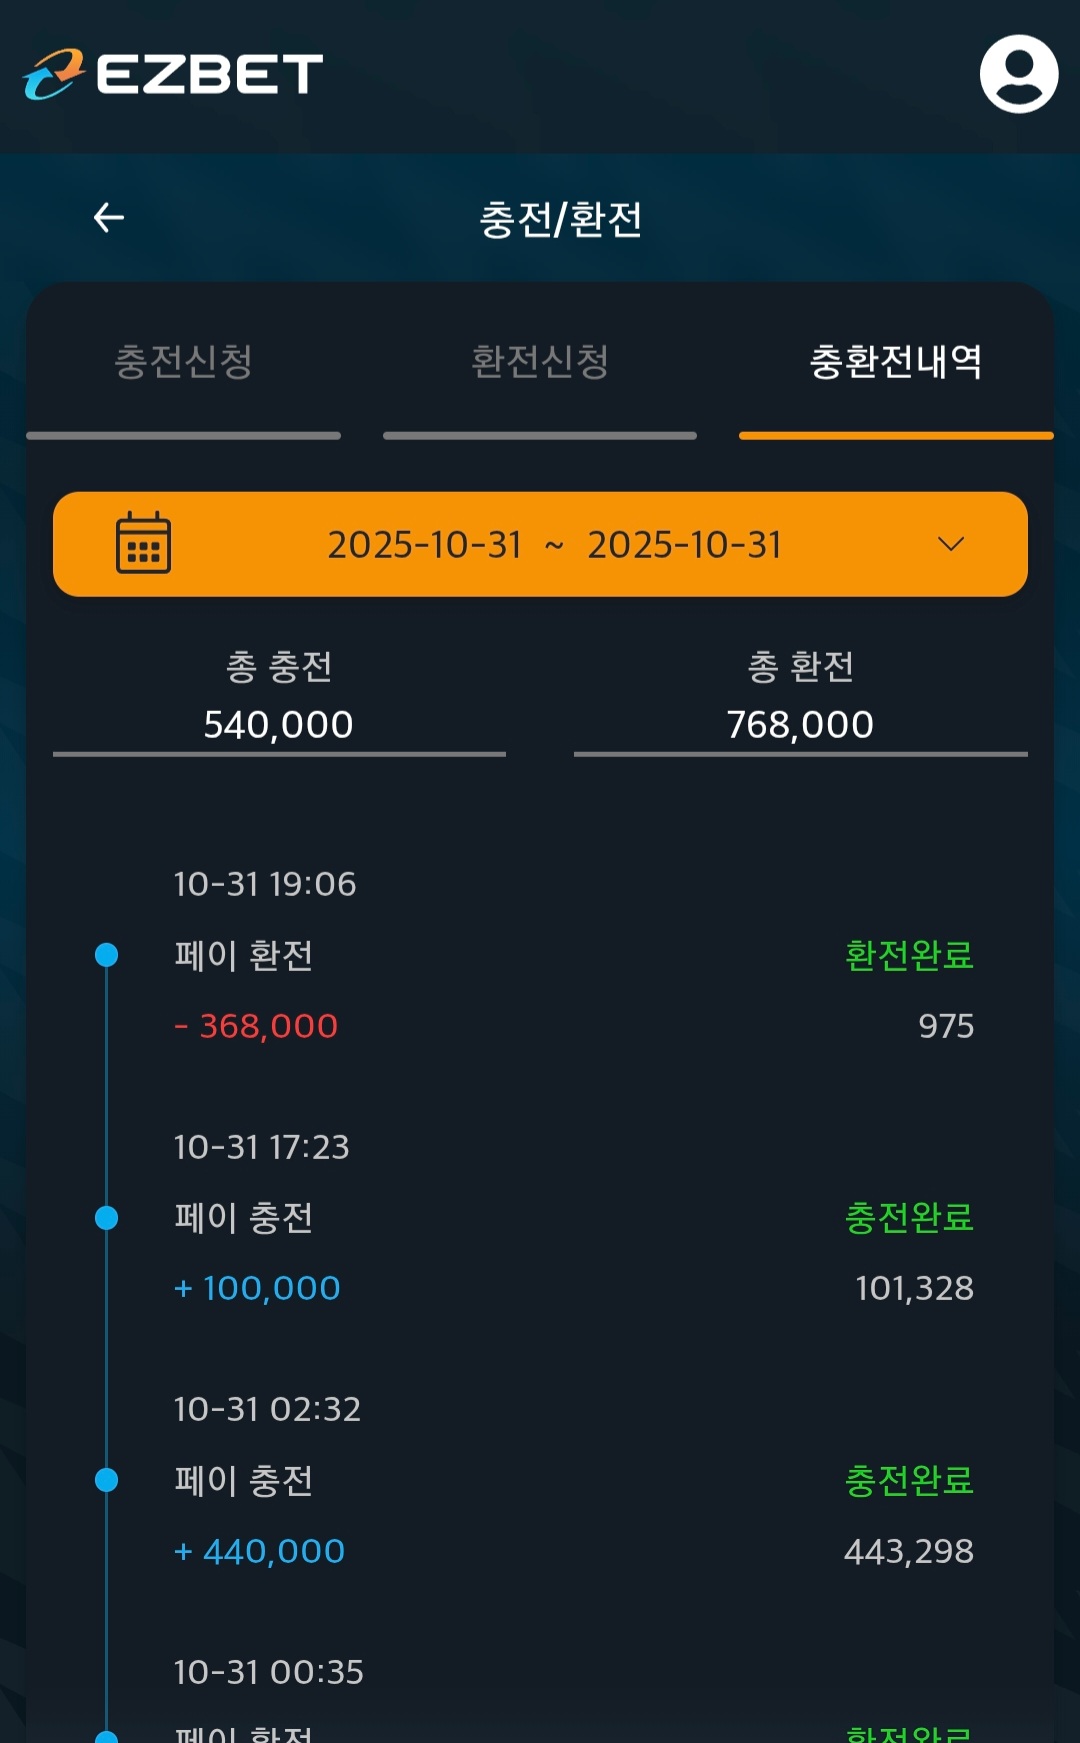
Task: Tap the 총 환전 total 768,000
Action: pos(800,724)
